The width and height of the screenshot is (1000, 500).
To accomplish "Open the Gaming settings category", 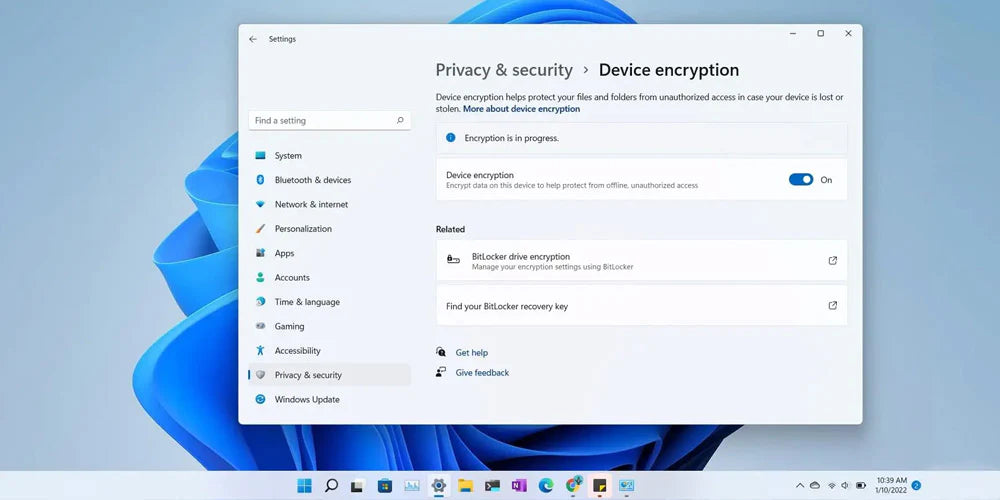I will (x=289, y=327).
